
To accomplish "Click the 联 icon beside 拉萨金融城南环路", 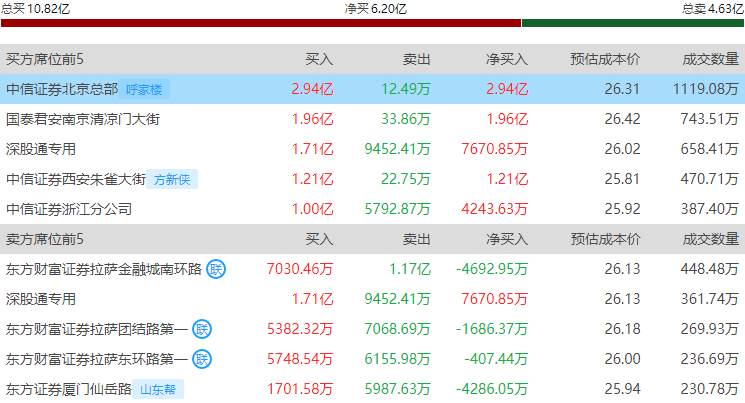I will click(x=216, y=269).
